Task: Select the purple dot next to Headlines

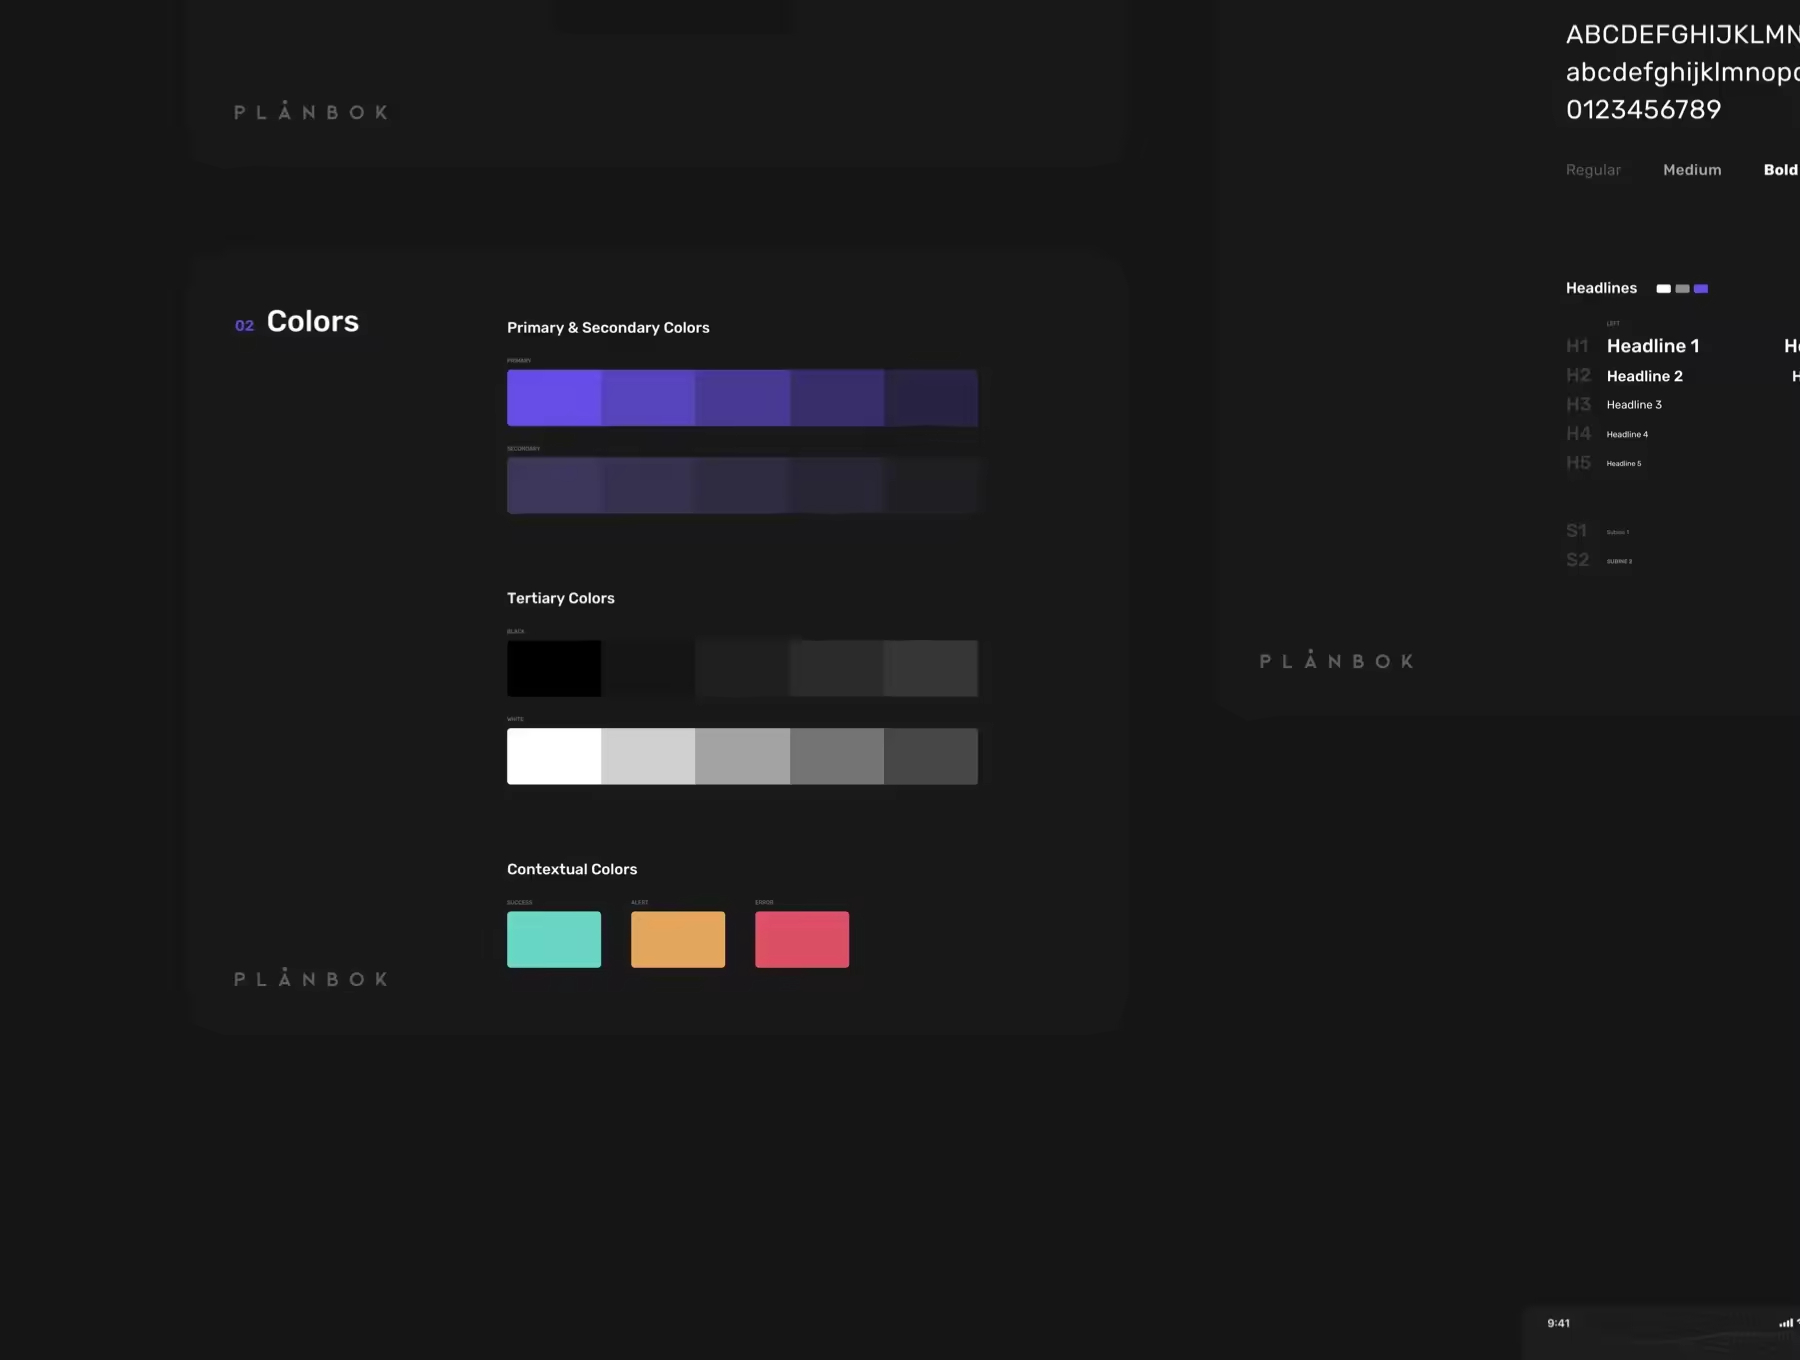Action: click(x=1701, y=289)
